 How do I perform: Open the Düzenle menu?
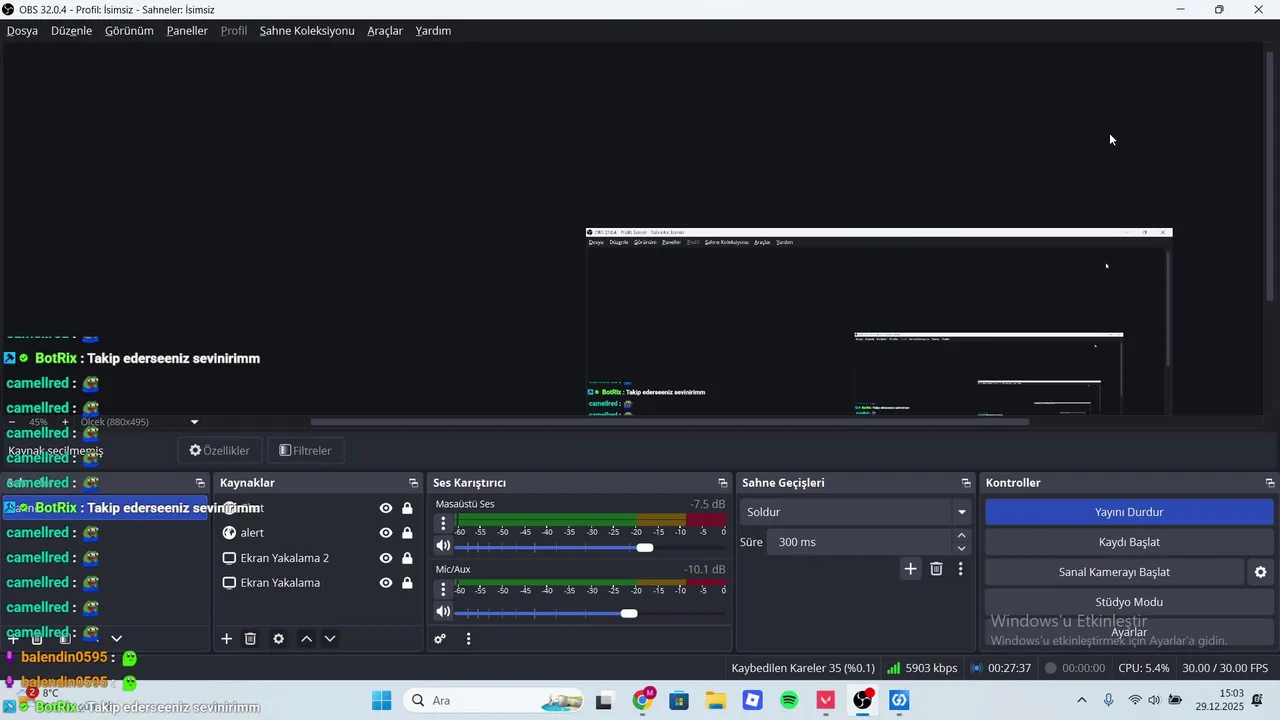[71, 31]
